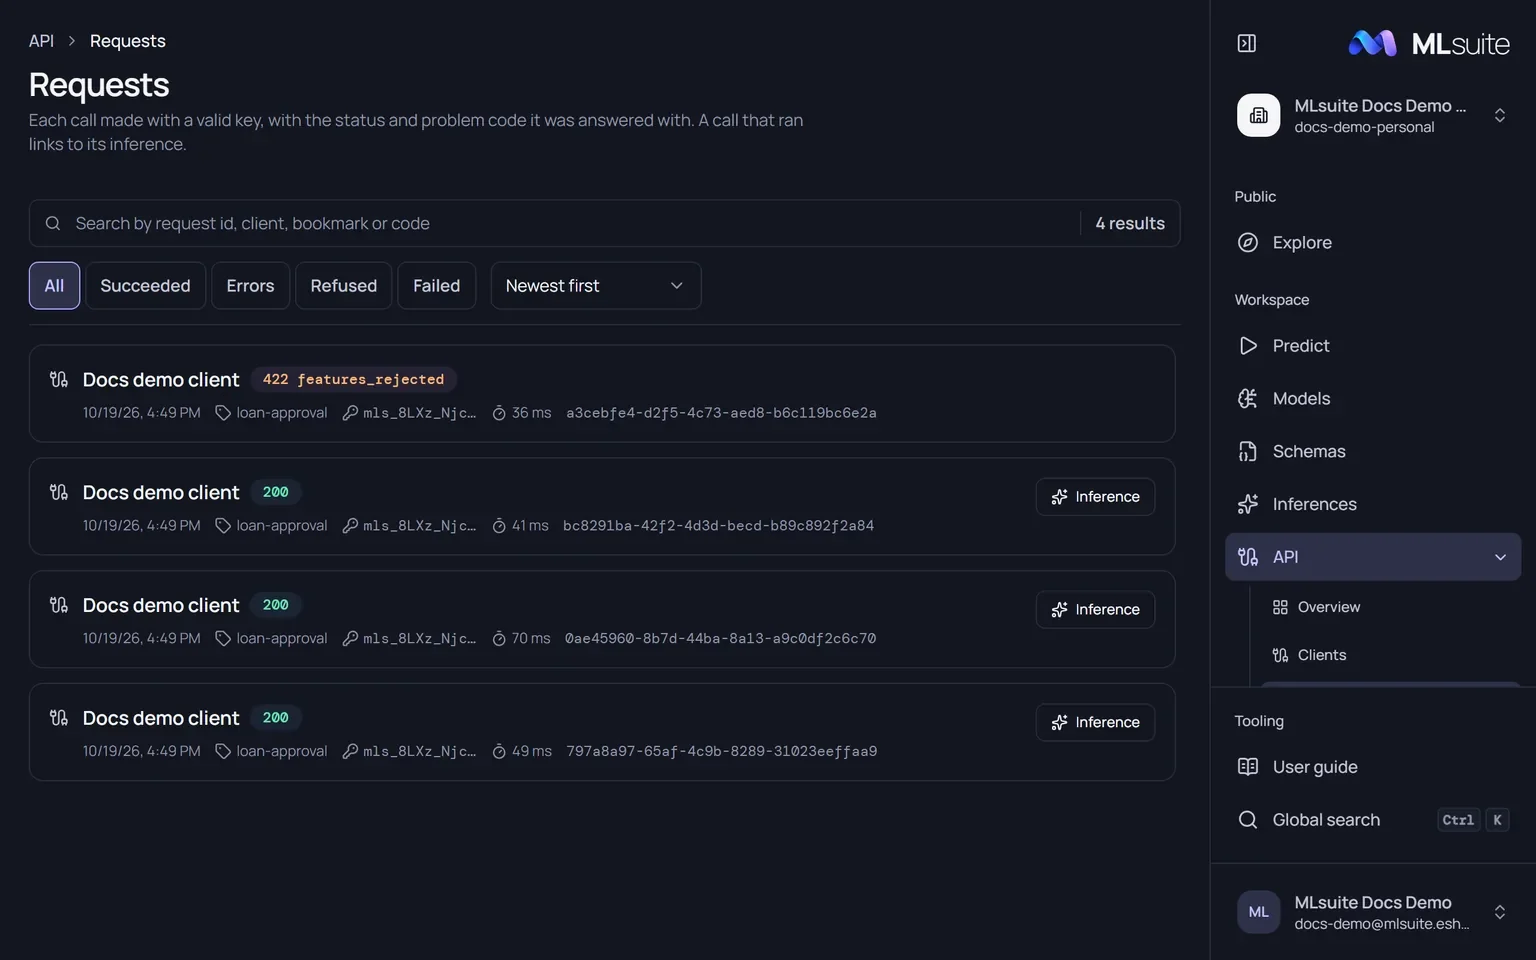The width and height of the screenshot is (1536, 960).
Task: Click the Global search magnifier icon
Action: [x=1247, y=820]
